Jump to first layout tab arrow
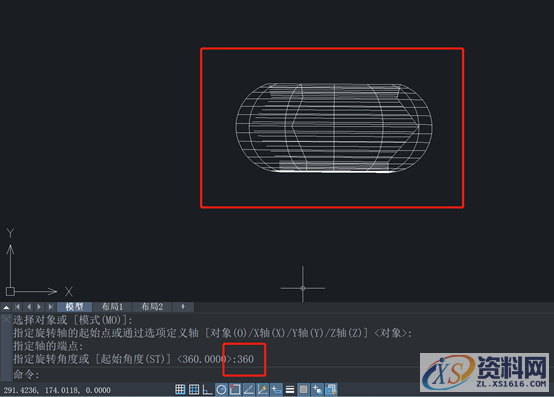Image resolution: width=554 pixels, height=397 pixels. tap(17, 307)
